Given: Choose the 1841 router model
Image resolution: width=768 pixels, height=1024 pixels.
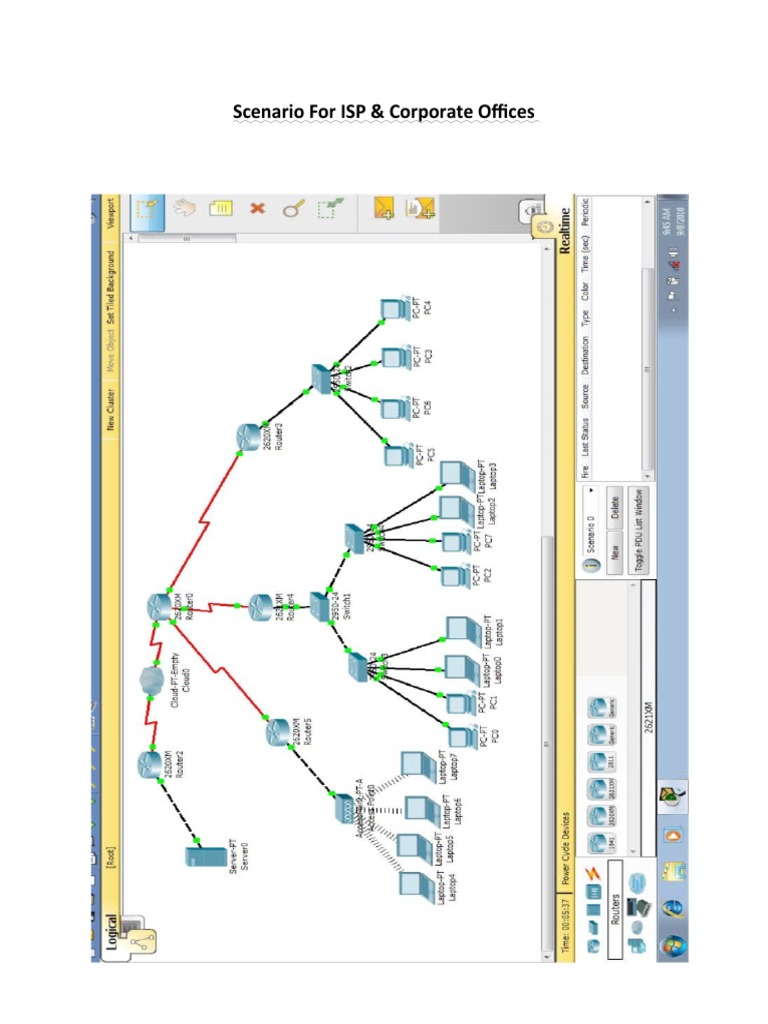Looking at the screenshot, I should coord(601,843).
